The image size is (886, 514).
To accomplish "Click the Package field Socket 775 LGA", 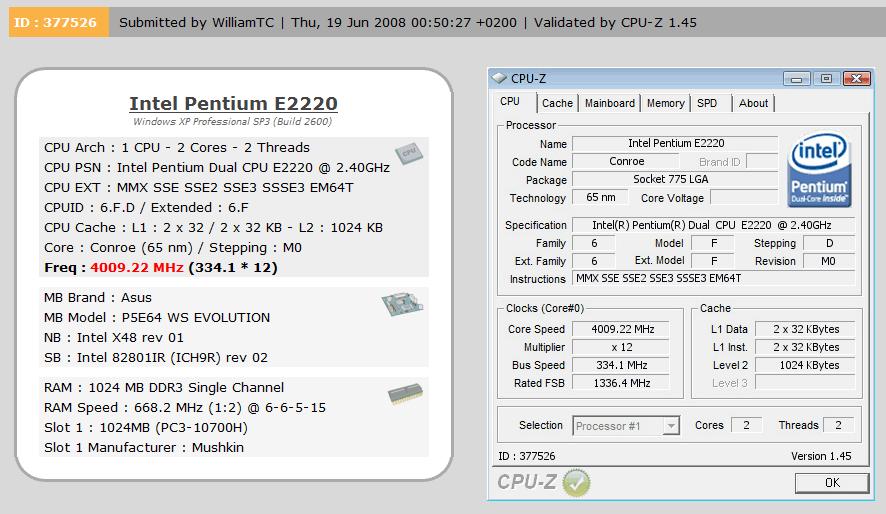I will point(675,180).
